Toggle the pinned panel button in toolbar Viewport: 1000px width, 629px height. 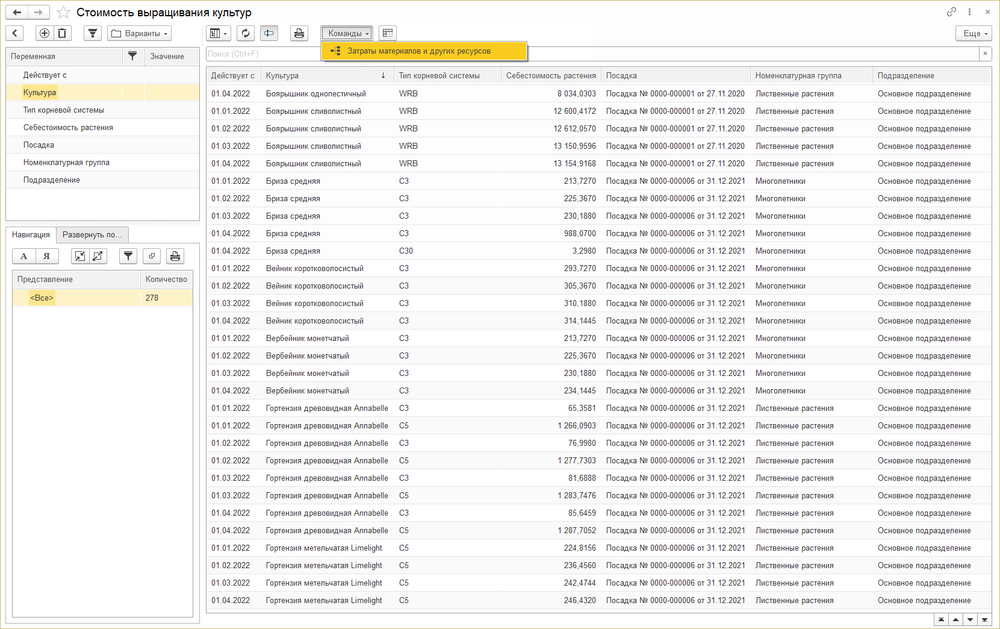coord(269,33)
